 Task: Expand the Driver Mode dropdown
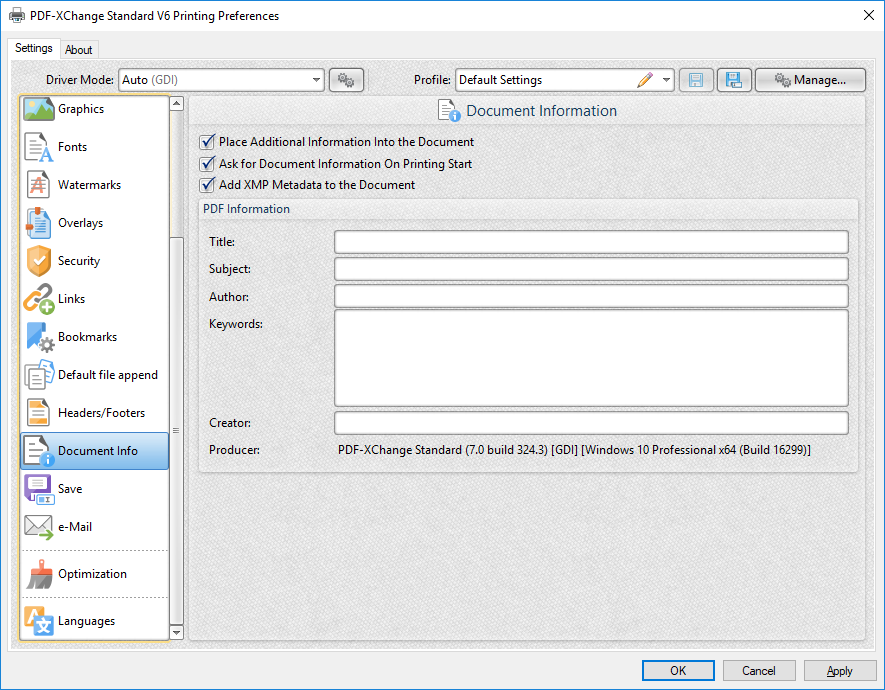tap(316, 80)
